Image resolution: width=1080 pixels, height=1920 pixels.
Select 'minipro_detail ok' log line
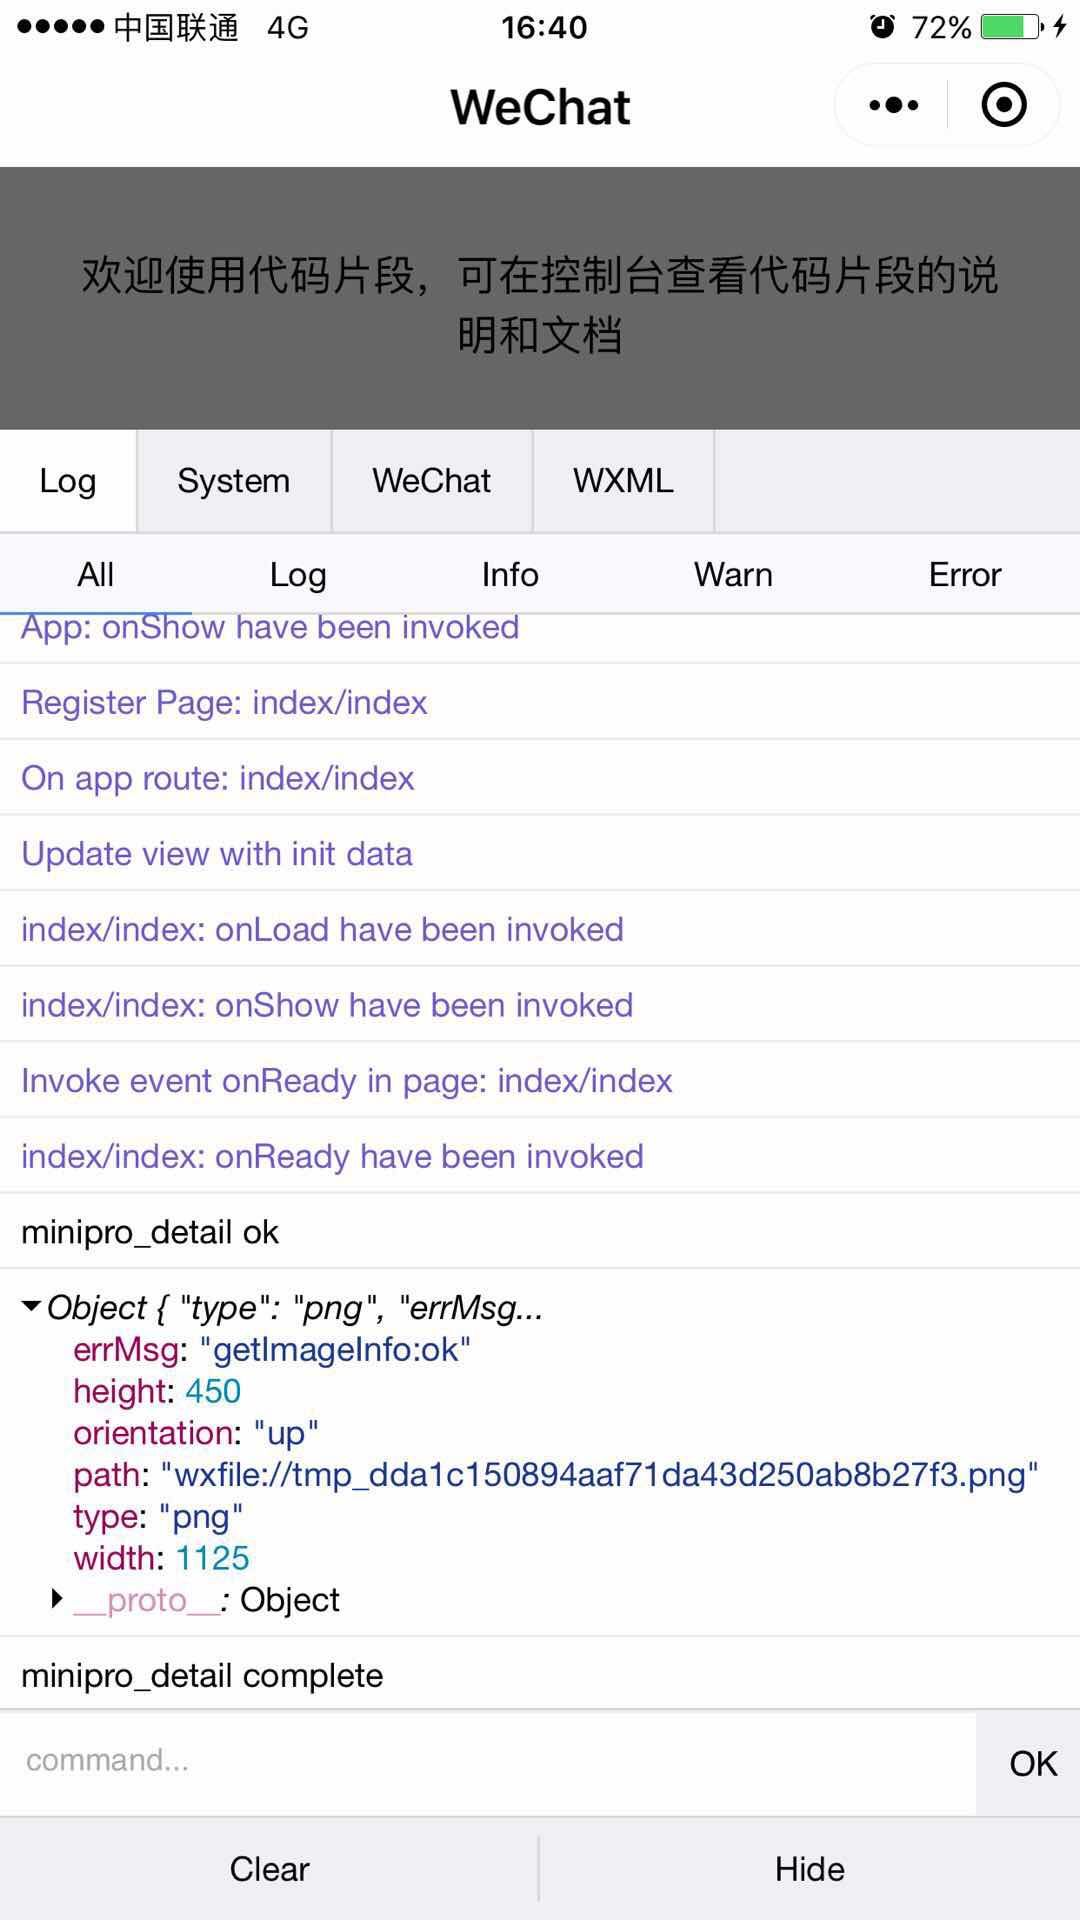tap(540, 1232)
